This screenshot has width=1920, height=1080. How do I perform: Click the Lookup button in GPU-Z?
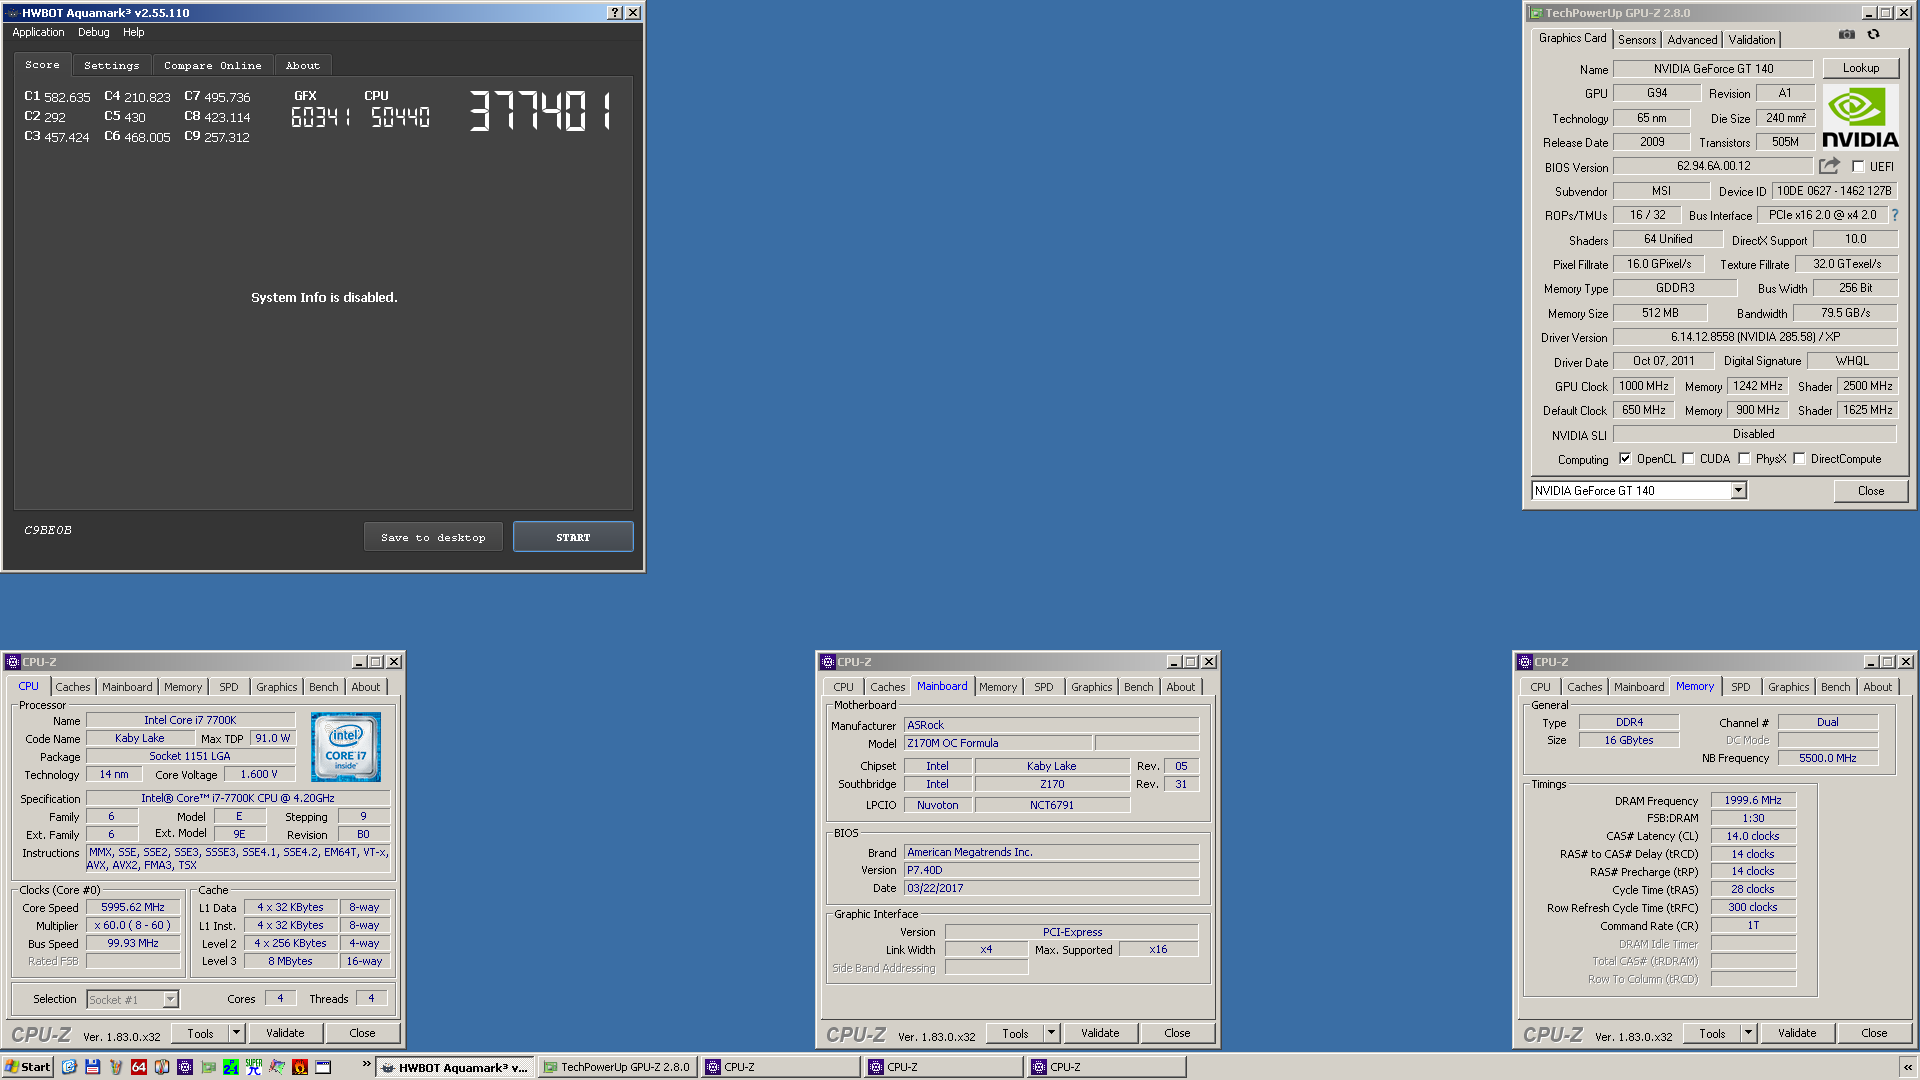coord(1860,68)
